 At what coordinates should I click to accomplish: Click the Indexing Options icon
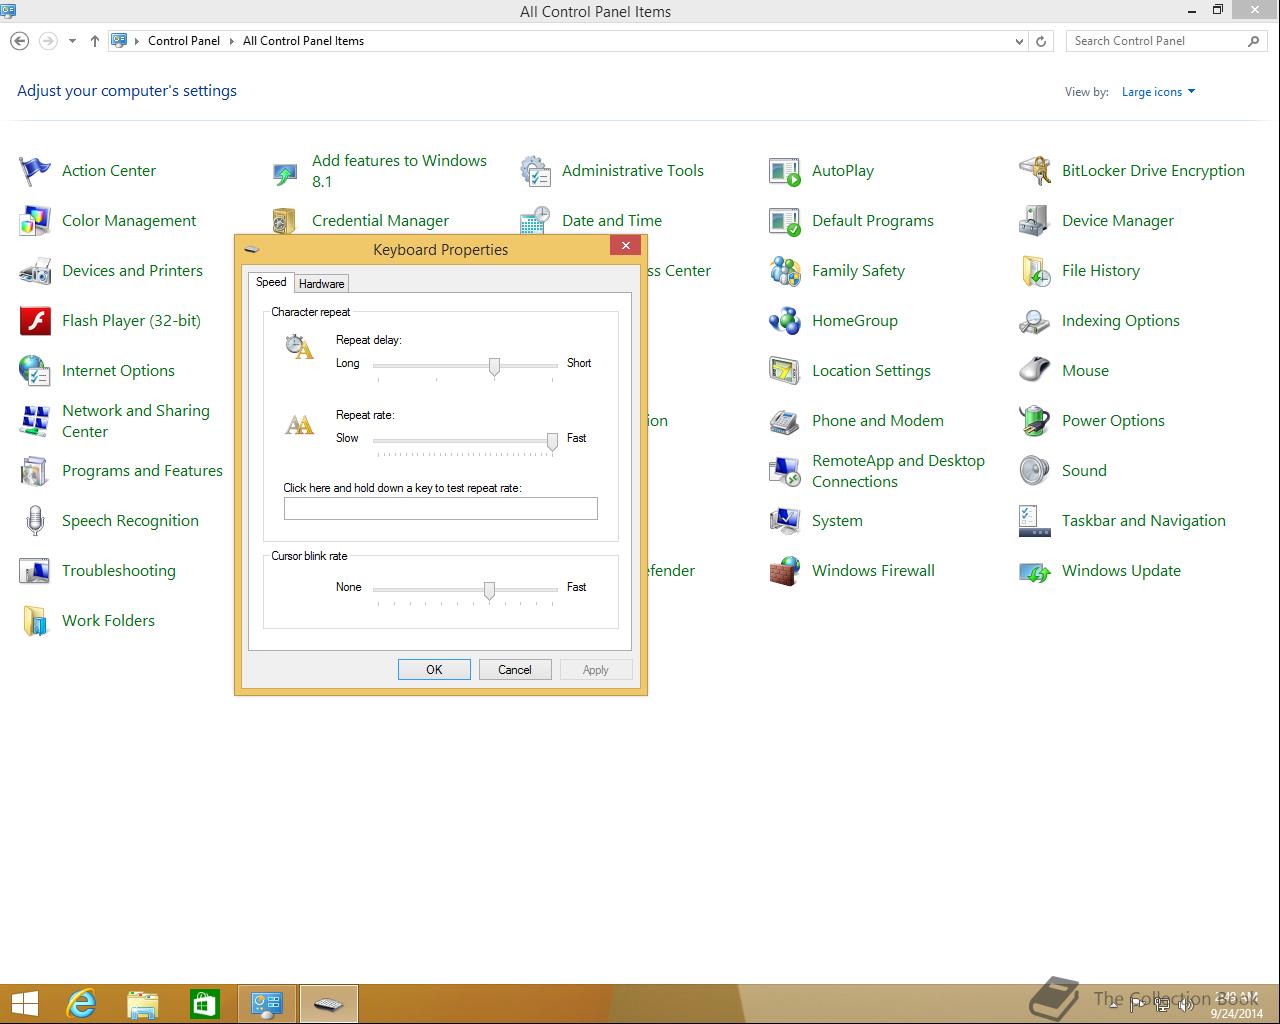1035,321
